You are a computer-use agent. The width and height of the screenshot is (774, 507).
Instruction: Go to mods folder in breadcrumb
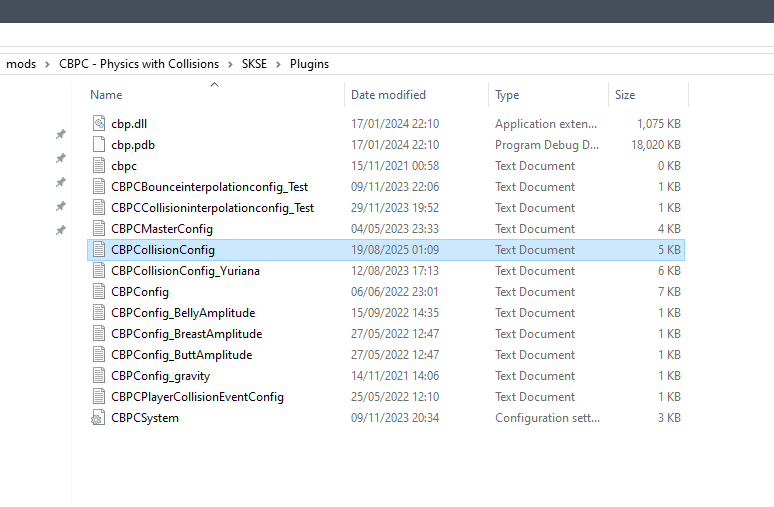21,64
